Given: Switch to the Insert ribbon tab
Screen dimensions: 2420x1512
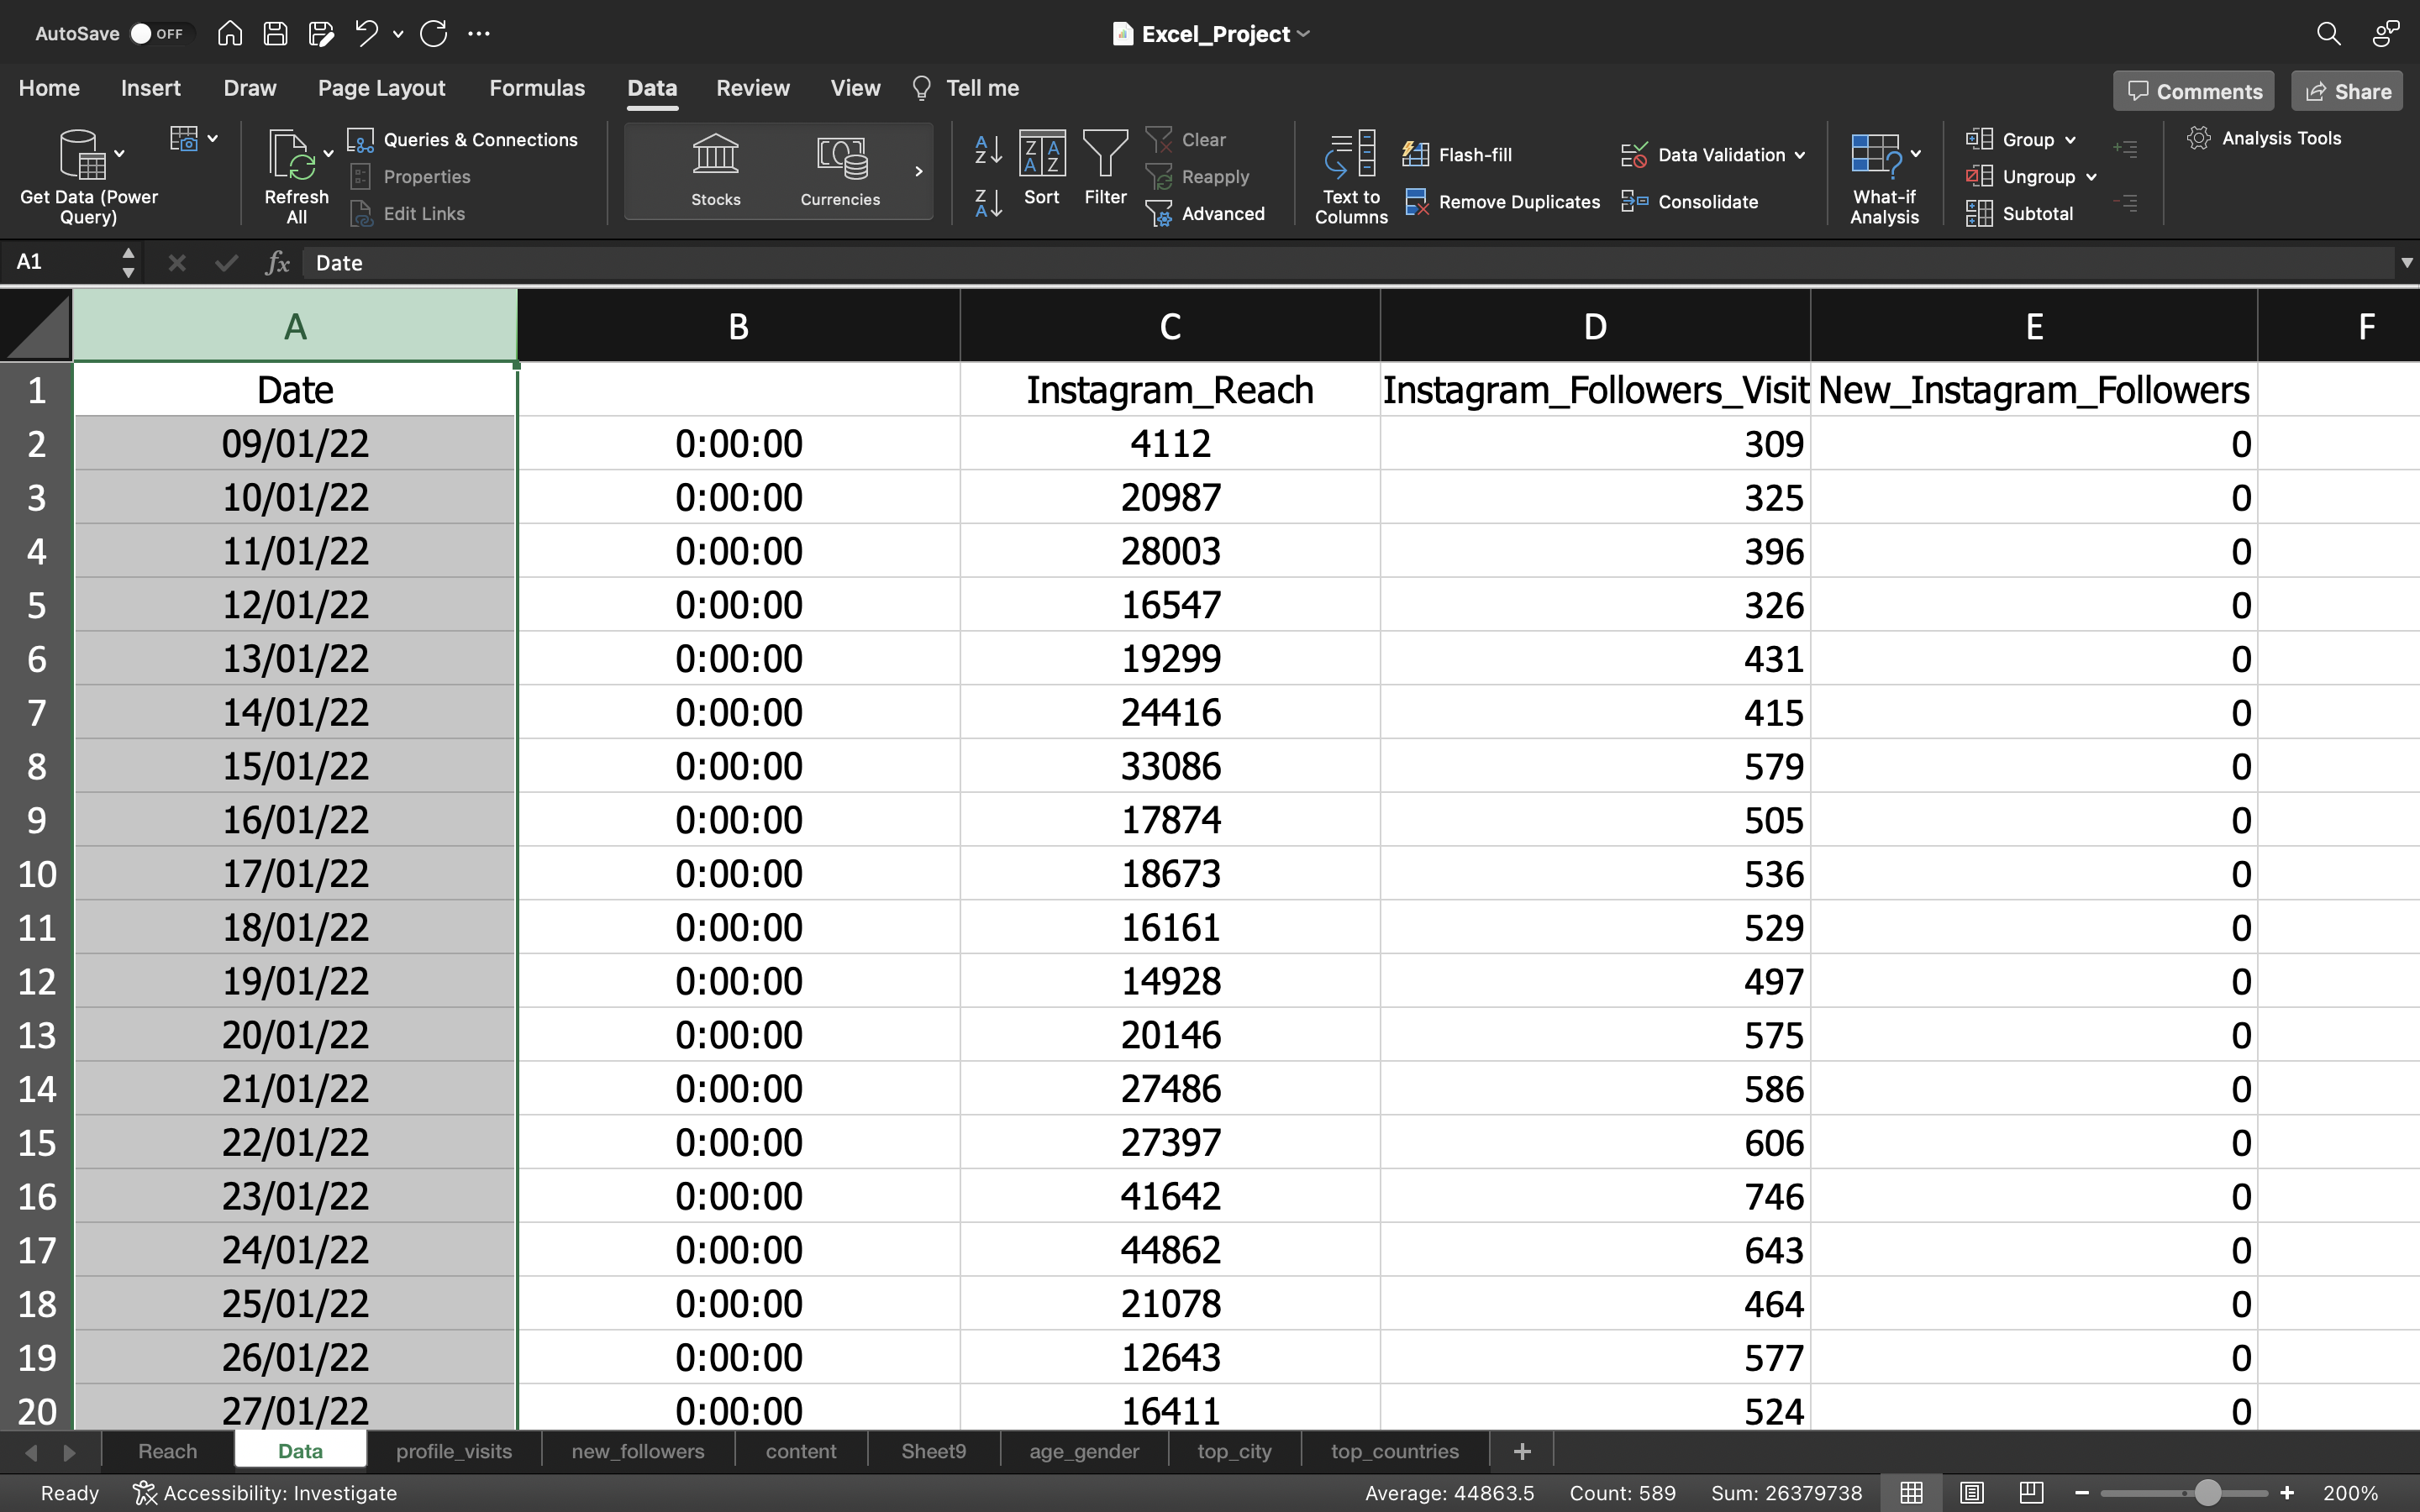Looking at the screenshot, I should pyautogui.click(x=151, y=88).
